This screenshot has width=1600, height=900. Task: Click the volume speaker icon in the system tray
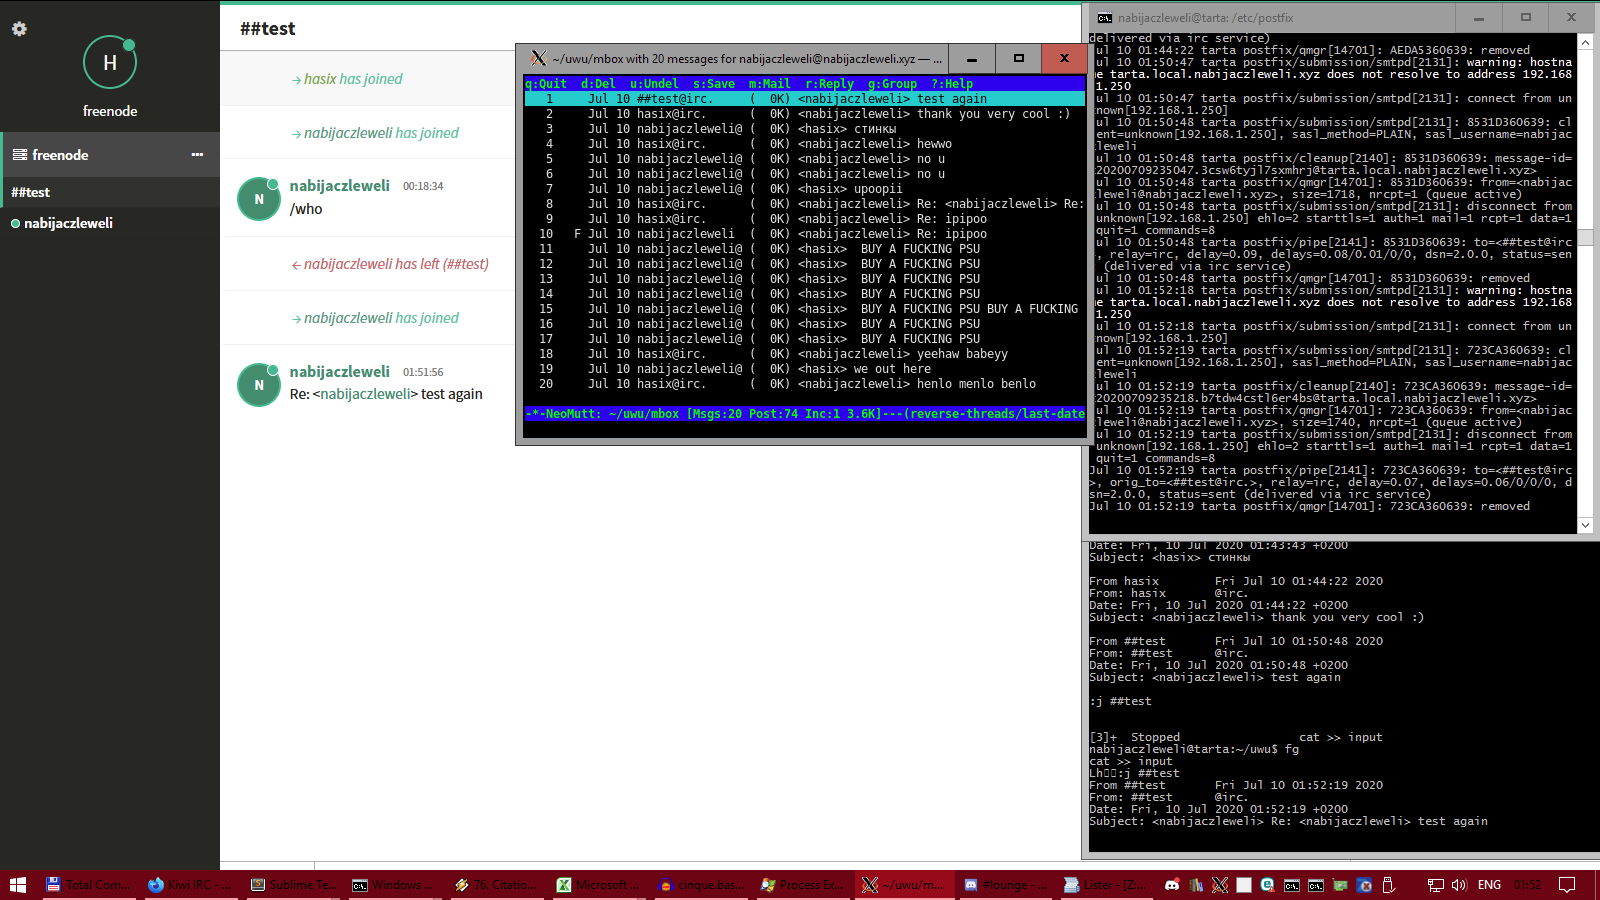(x=1459, y=885)
